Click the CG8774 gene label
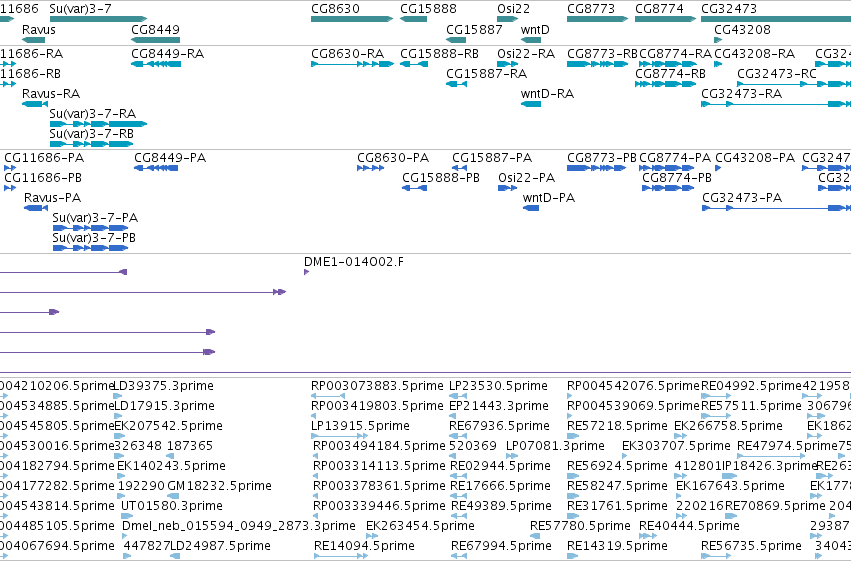This screenshot has height=561, width=851. tap(659, 9)
